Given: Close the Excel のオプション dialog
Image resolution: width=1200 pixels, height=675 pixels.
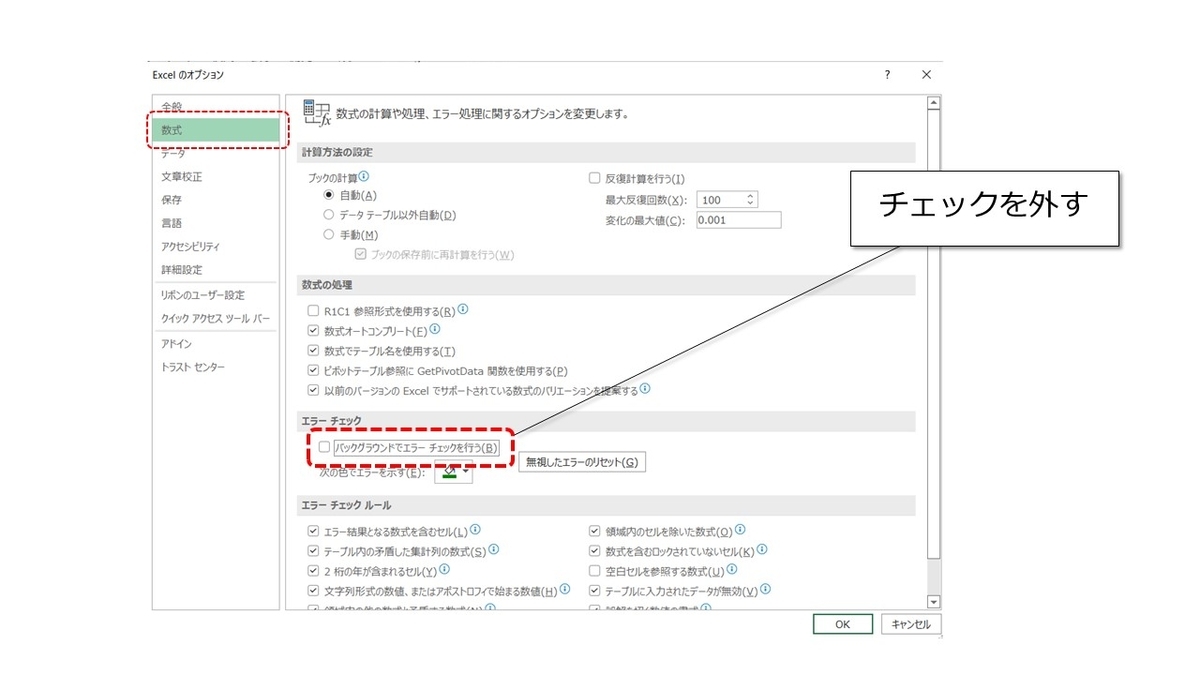Looking at the screenshot, I should [926, 75].
